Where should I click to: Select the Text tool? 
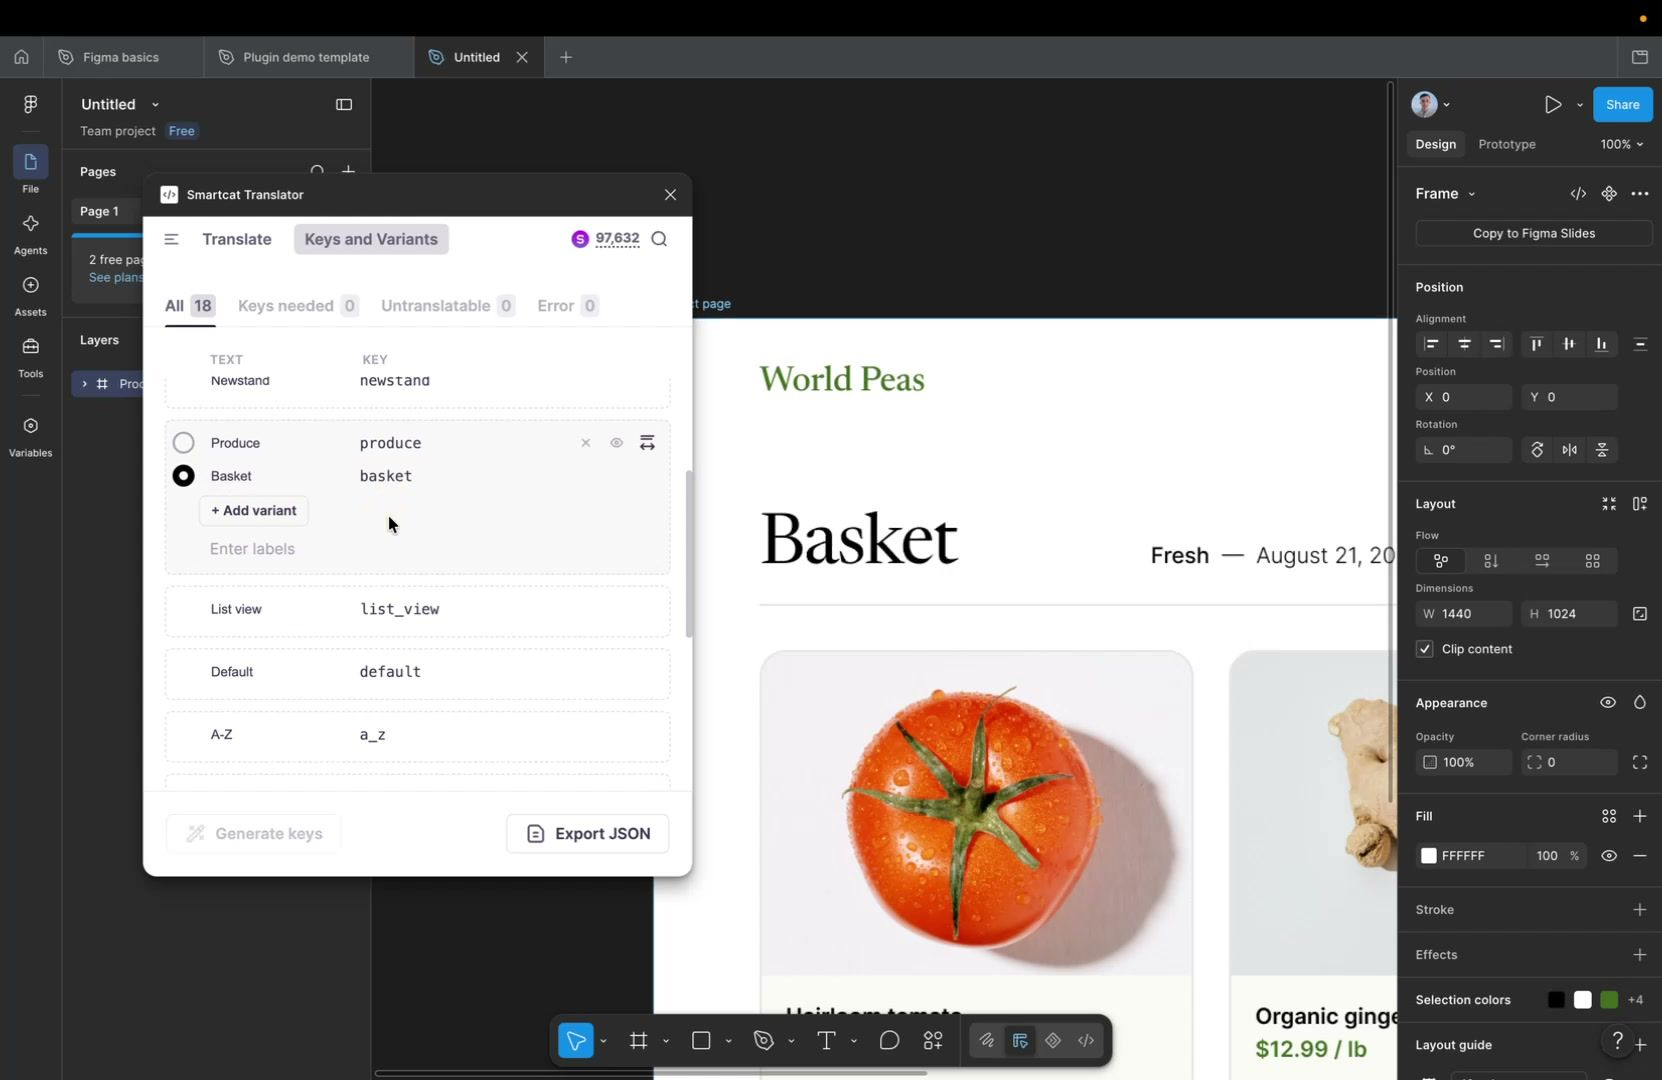pos(826,1041)
